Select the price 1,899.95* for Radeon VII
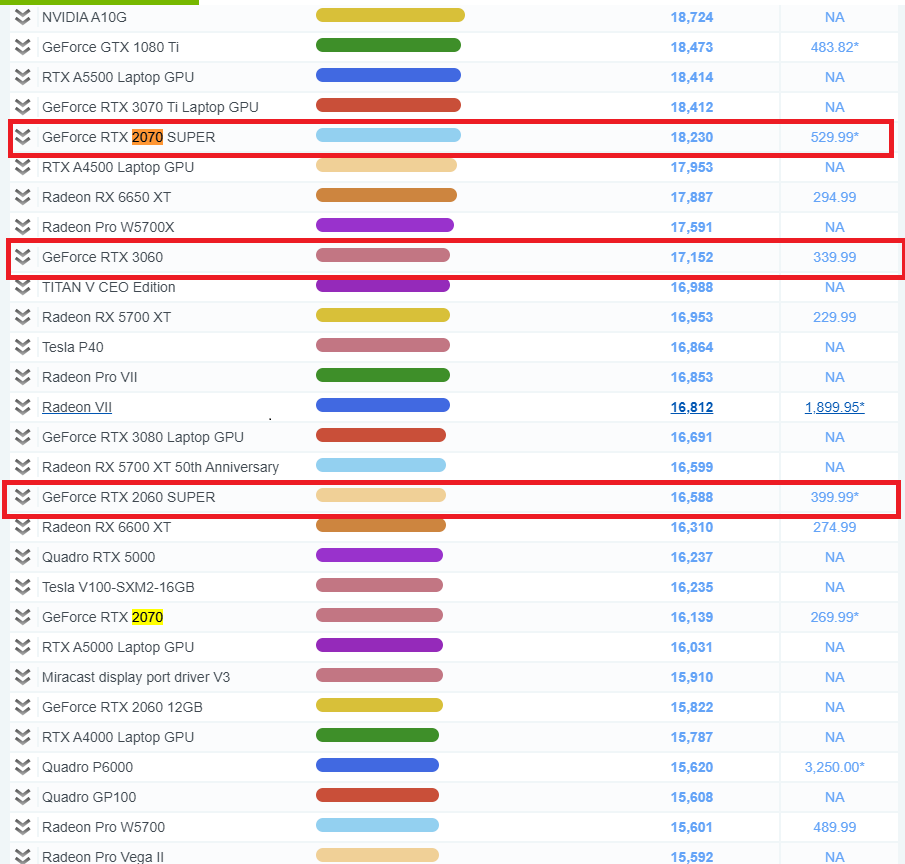This screenshot has height=864, width=905. click(x=835, y=407)
